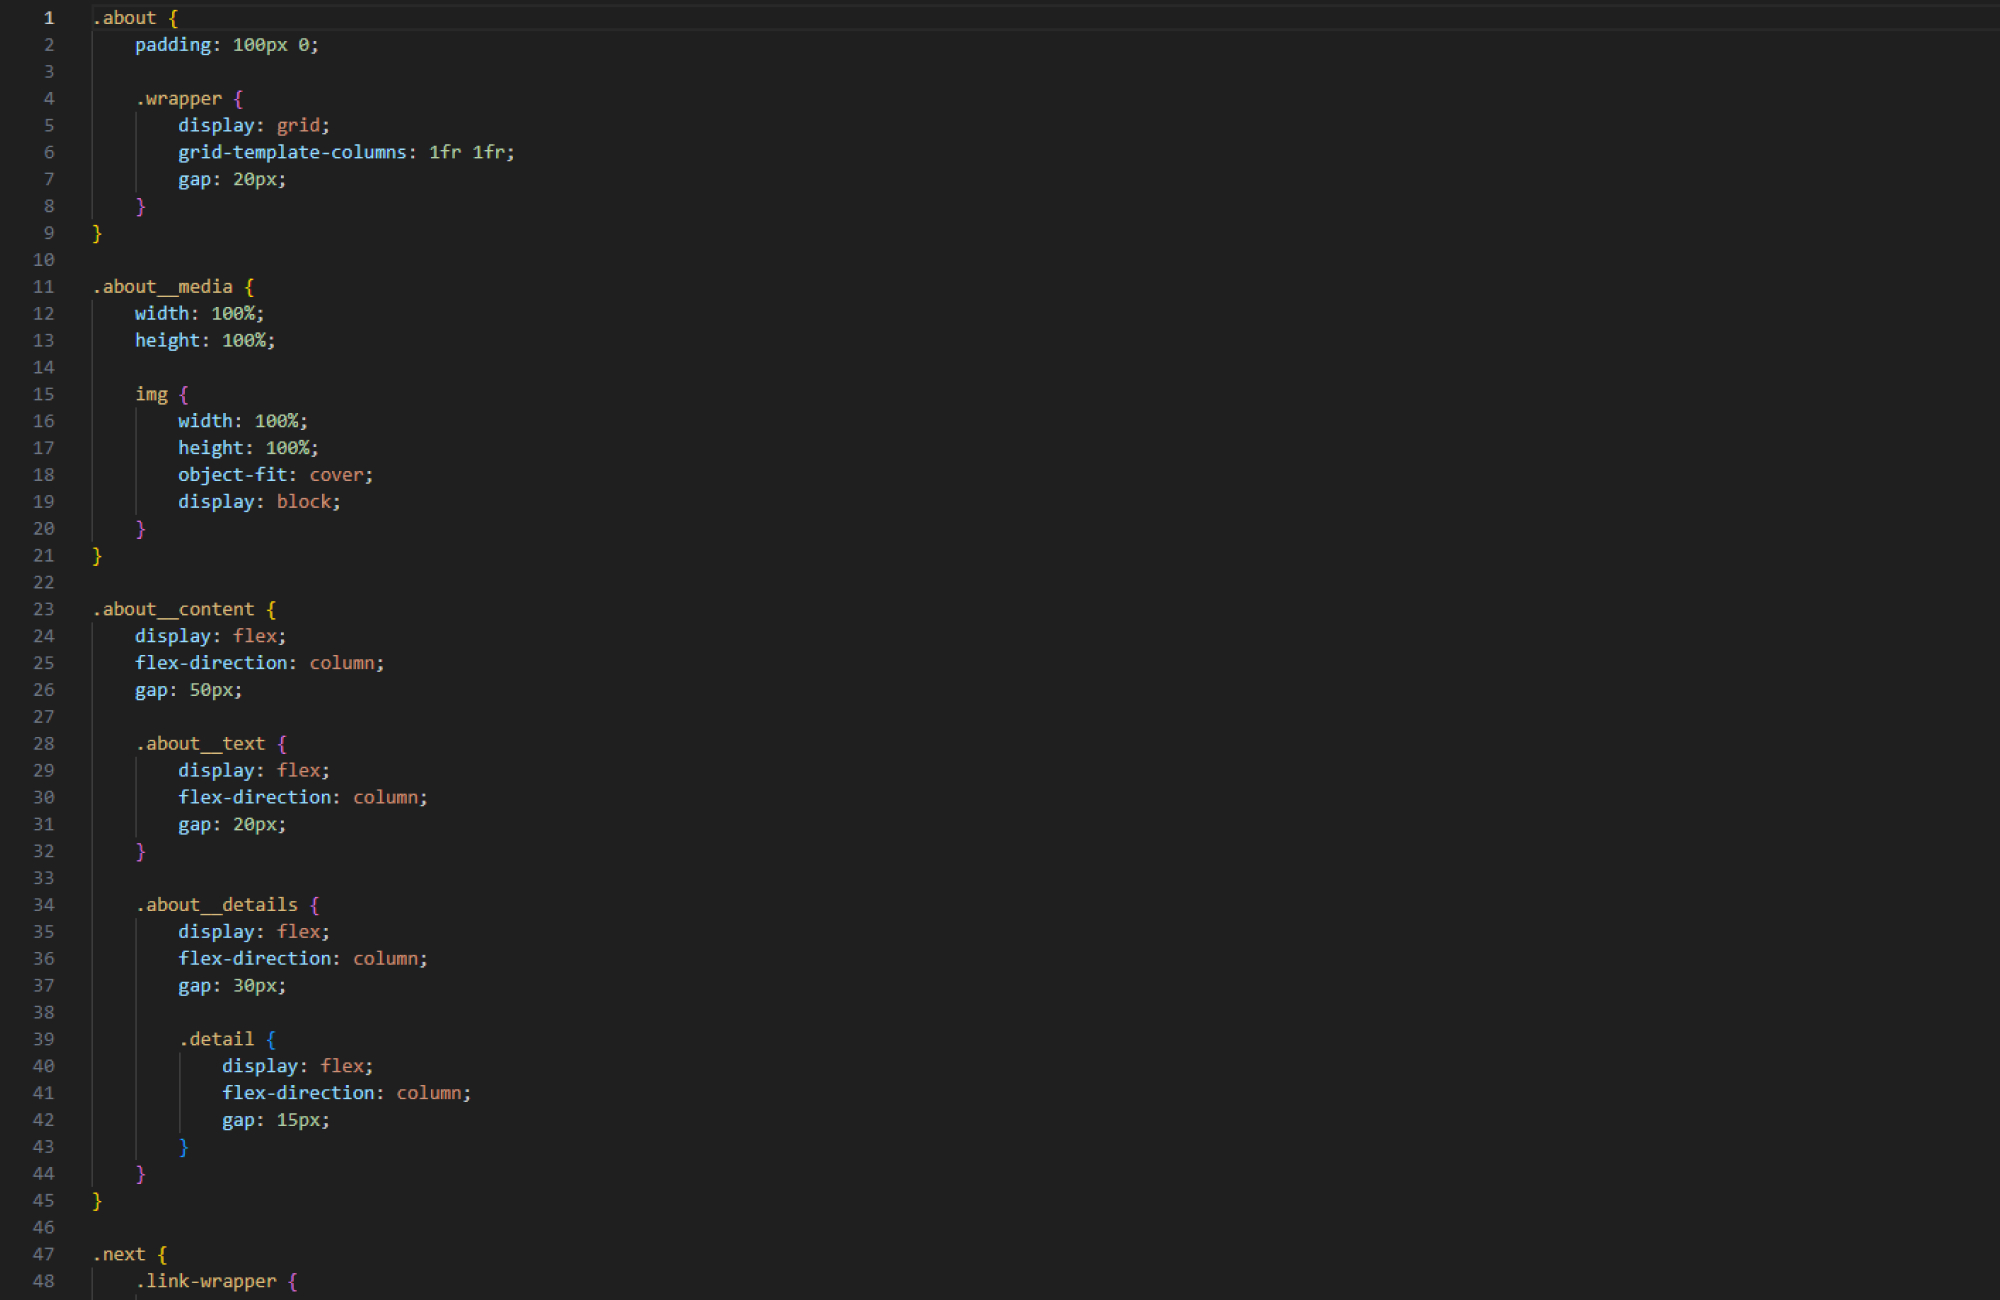Click the 'block' display value
2000x1300 pixels.
pyautogui.click(x=304, y=502)
